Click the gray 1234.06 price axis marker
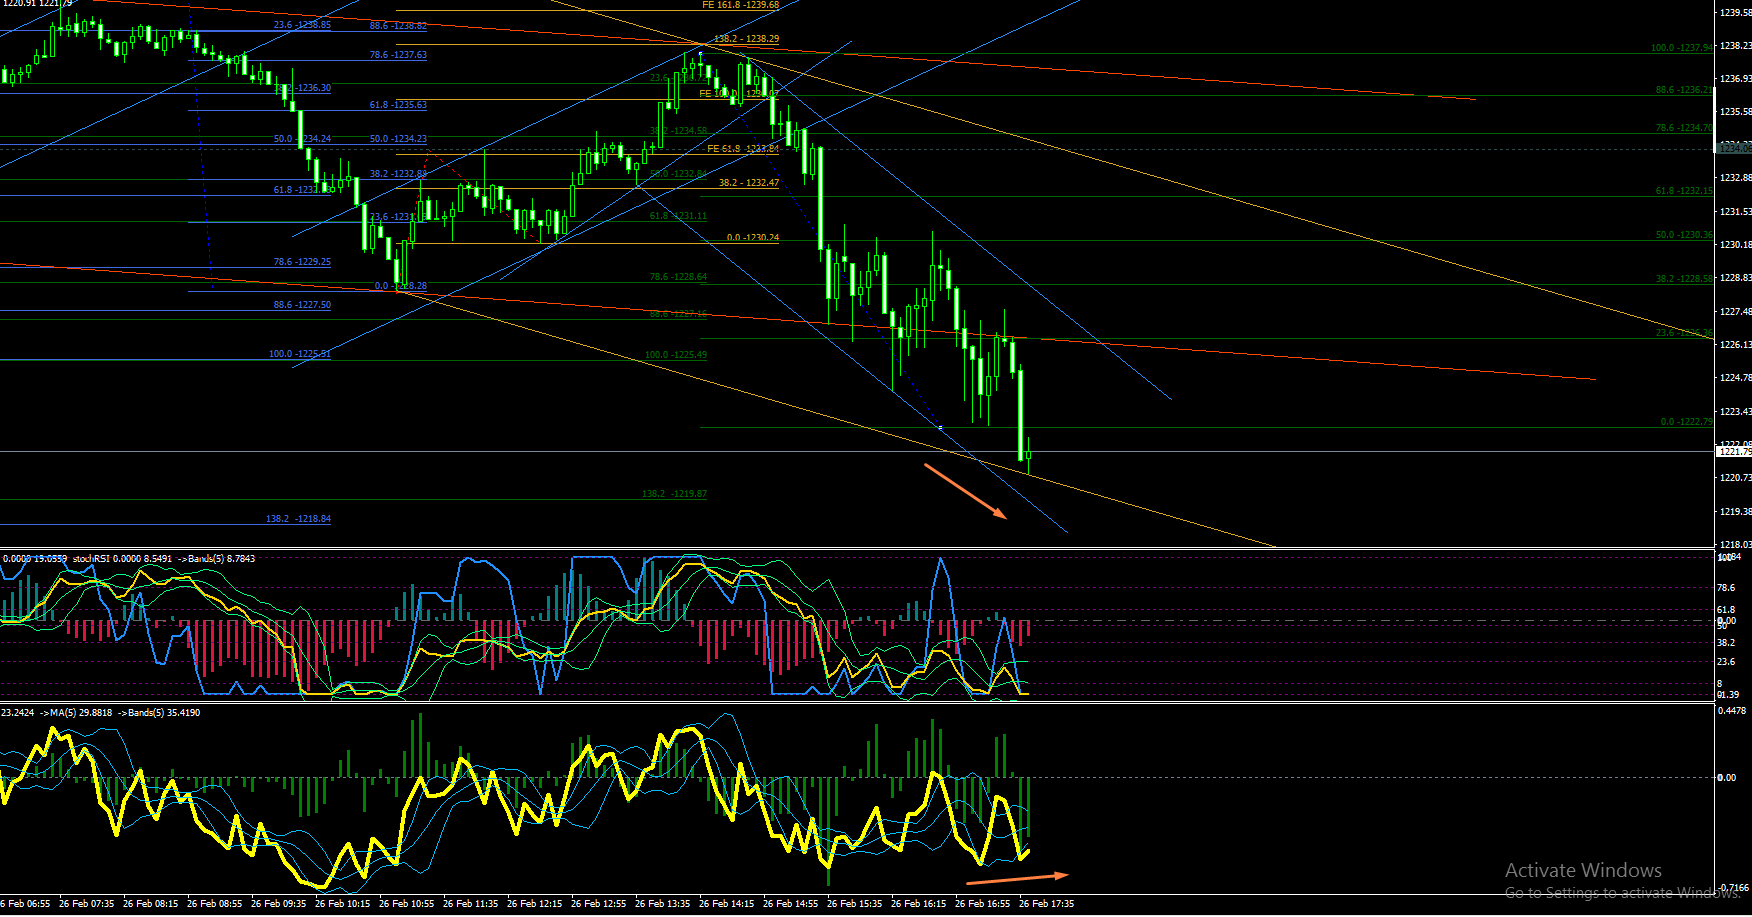Image resolution: width=1752 pixels, height=917 pixels. (1734, 148)
